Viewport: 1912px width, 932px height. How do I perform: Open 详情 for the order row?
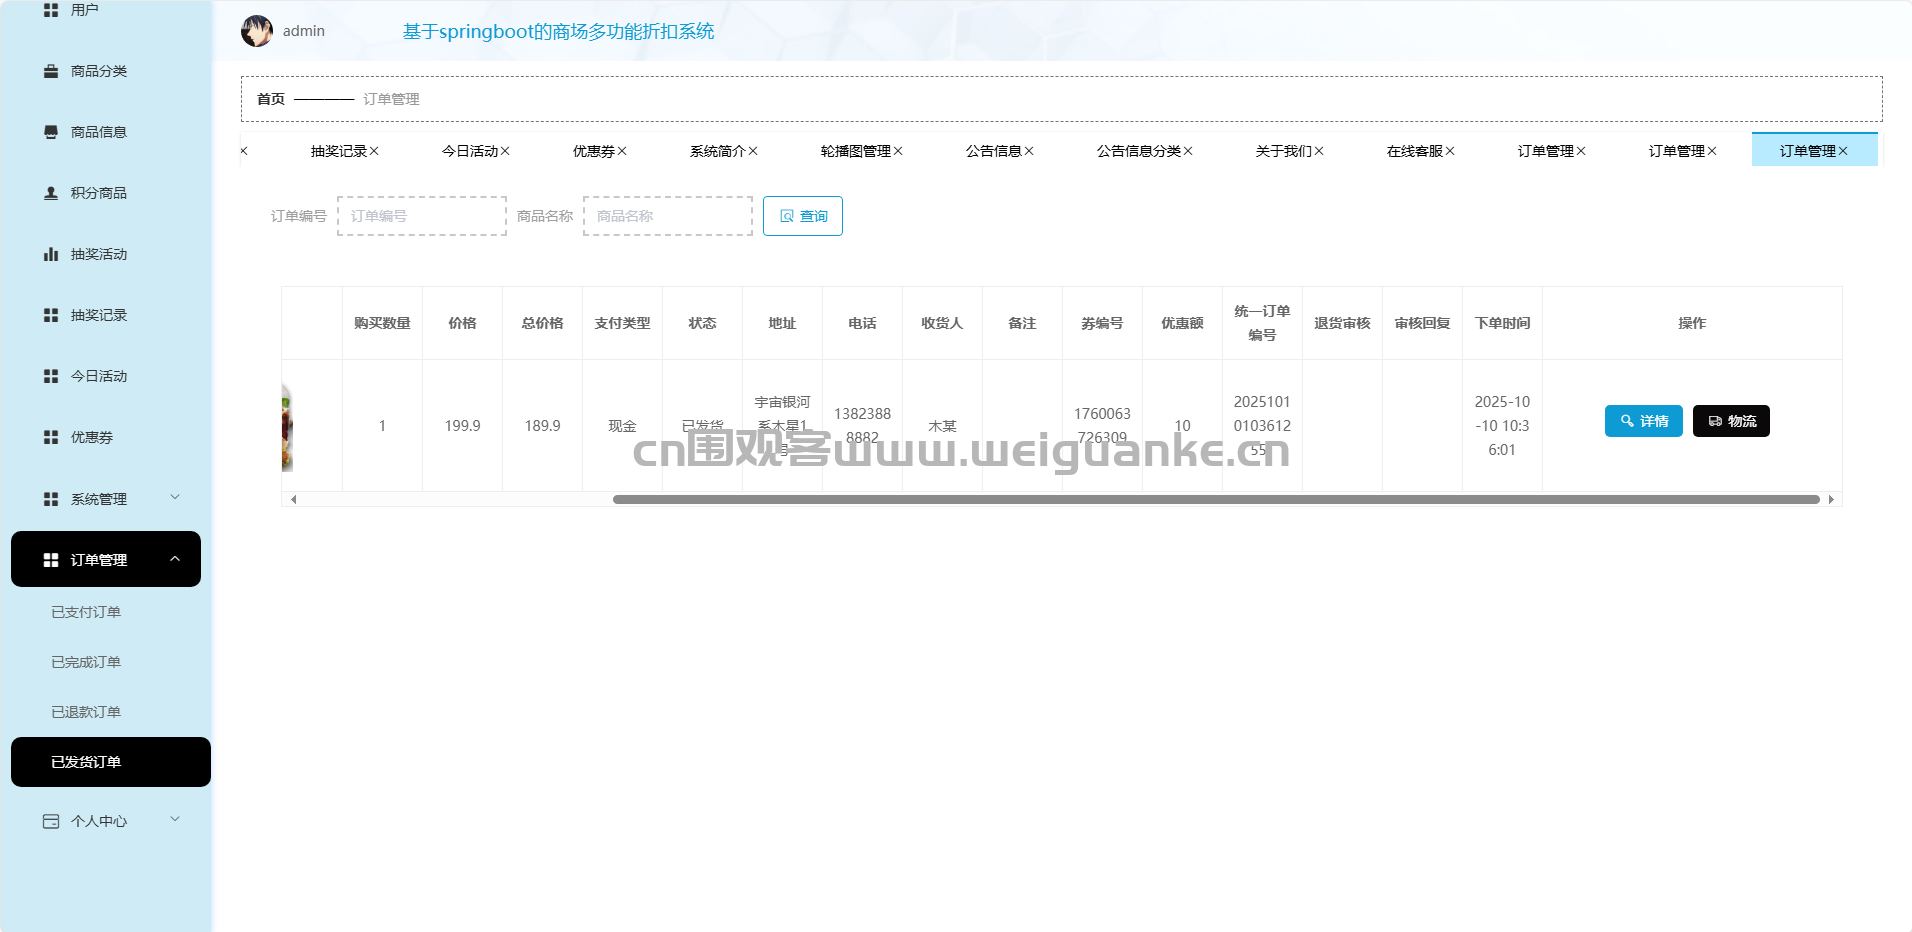(x=1643, y=421)
